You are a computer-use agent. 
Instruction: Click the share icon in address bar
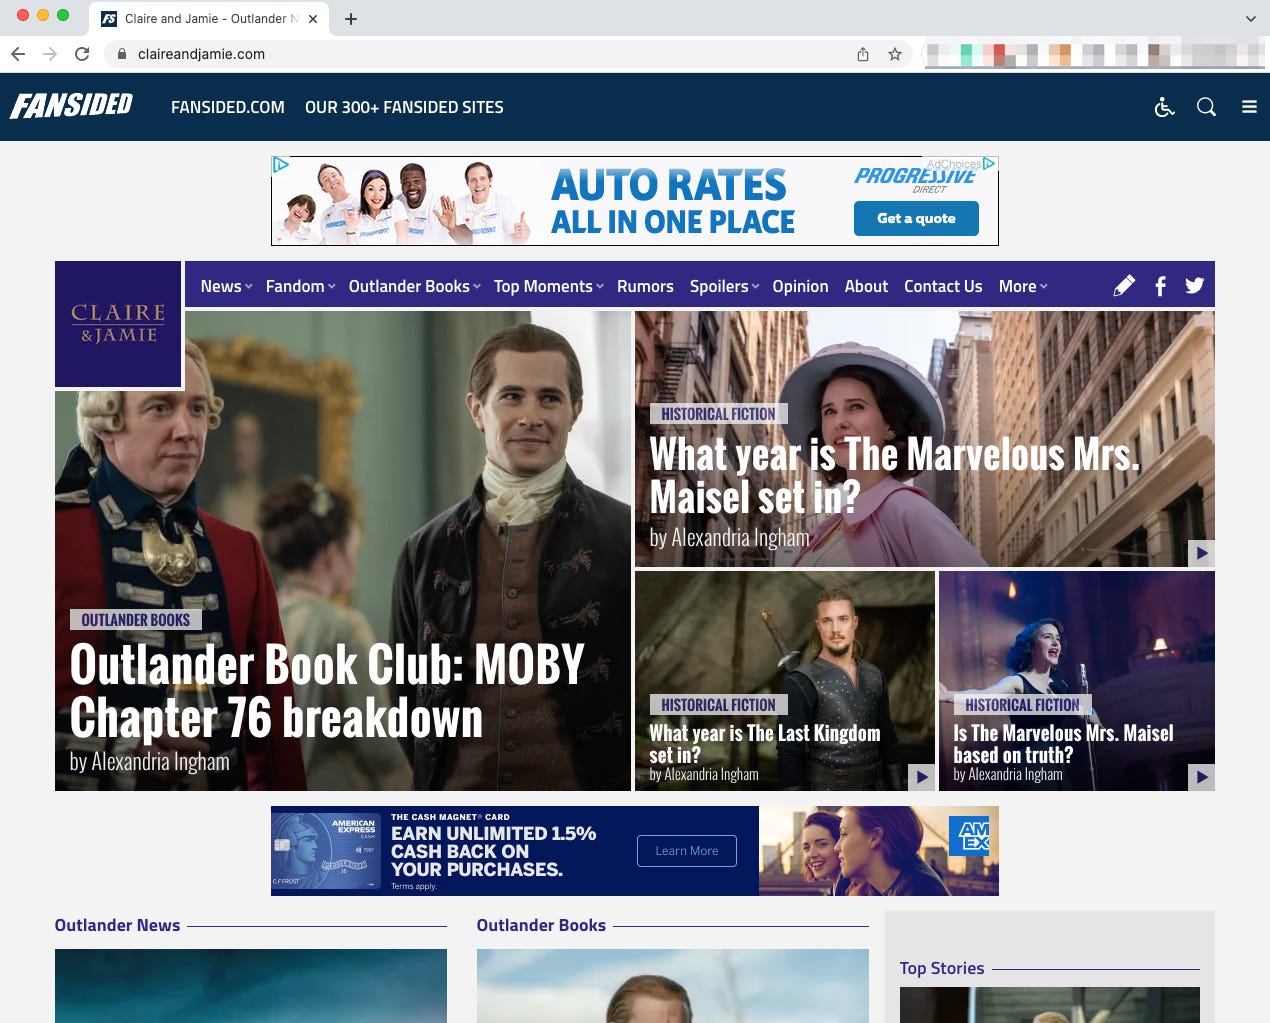[x=863, y=54]
